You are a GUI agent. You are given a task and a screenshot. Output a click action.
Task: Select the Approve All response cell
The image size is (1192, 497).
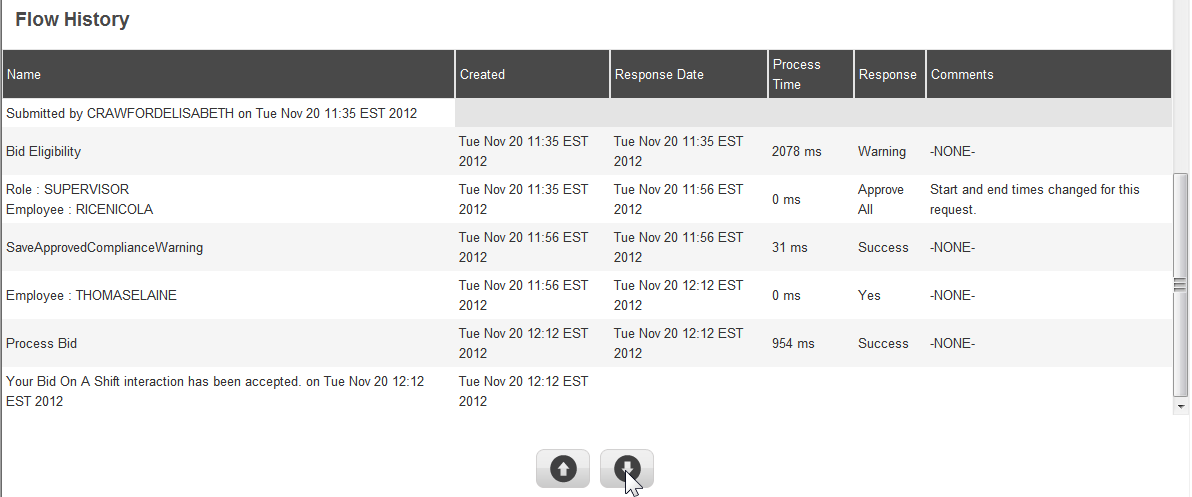[x=881, y=199]
